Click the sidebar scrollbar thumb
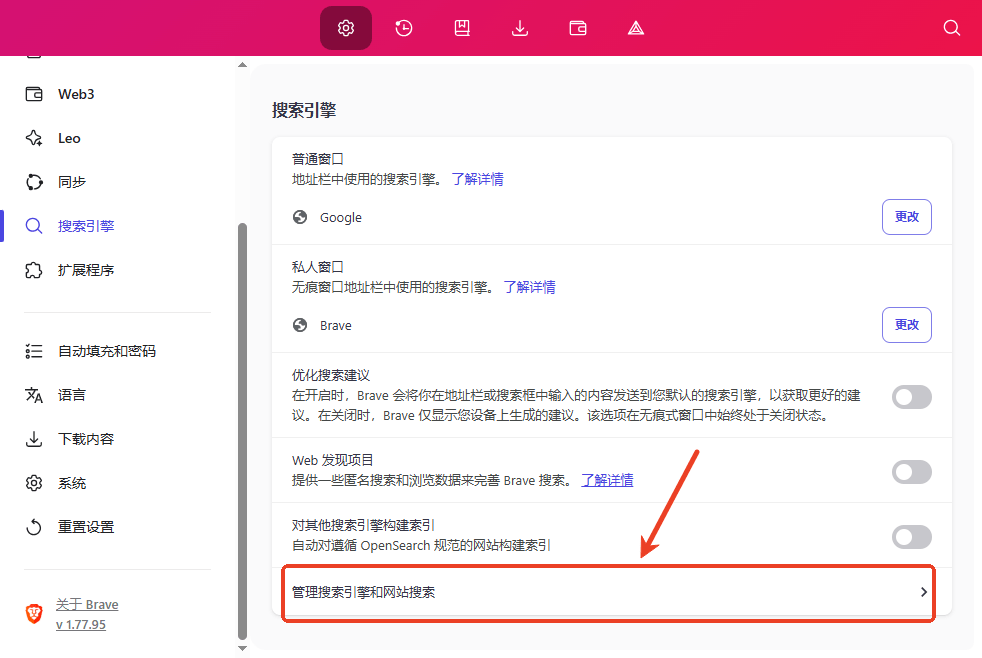Screen dimensions: 982x658 click(242, 431)
